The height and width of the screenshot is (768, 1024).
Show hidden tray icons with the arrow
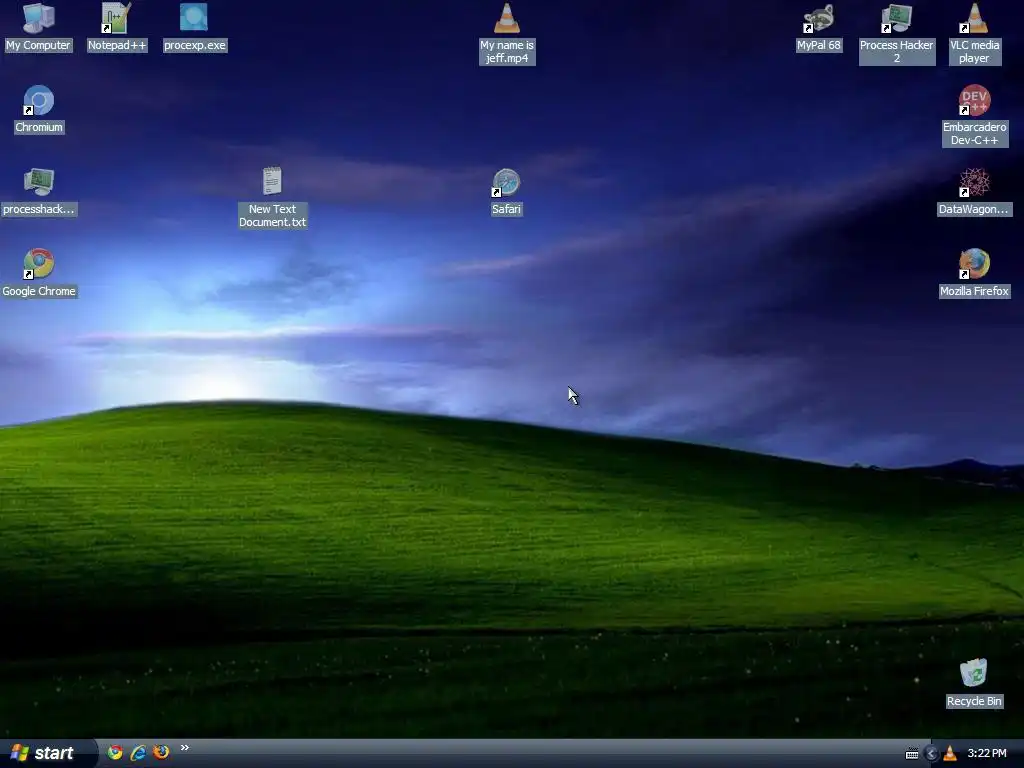click(931, 754)
